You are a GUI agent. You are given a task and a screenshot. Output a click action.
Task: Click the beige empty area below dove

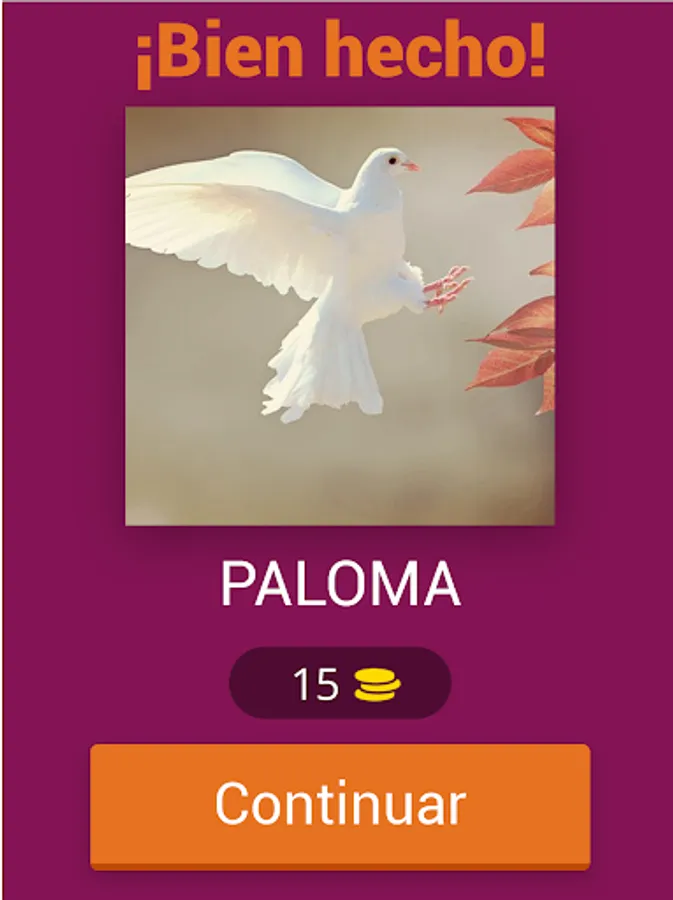(339, 476)
